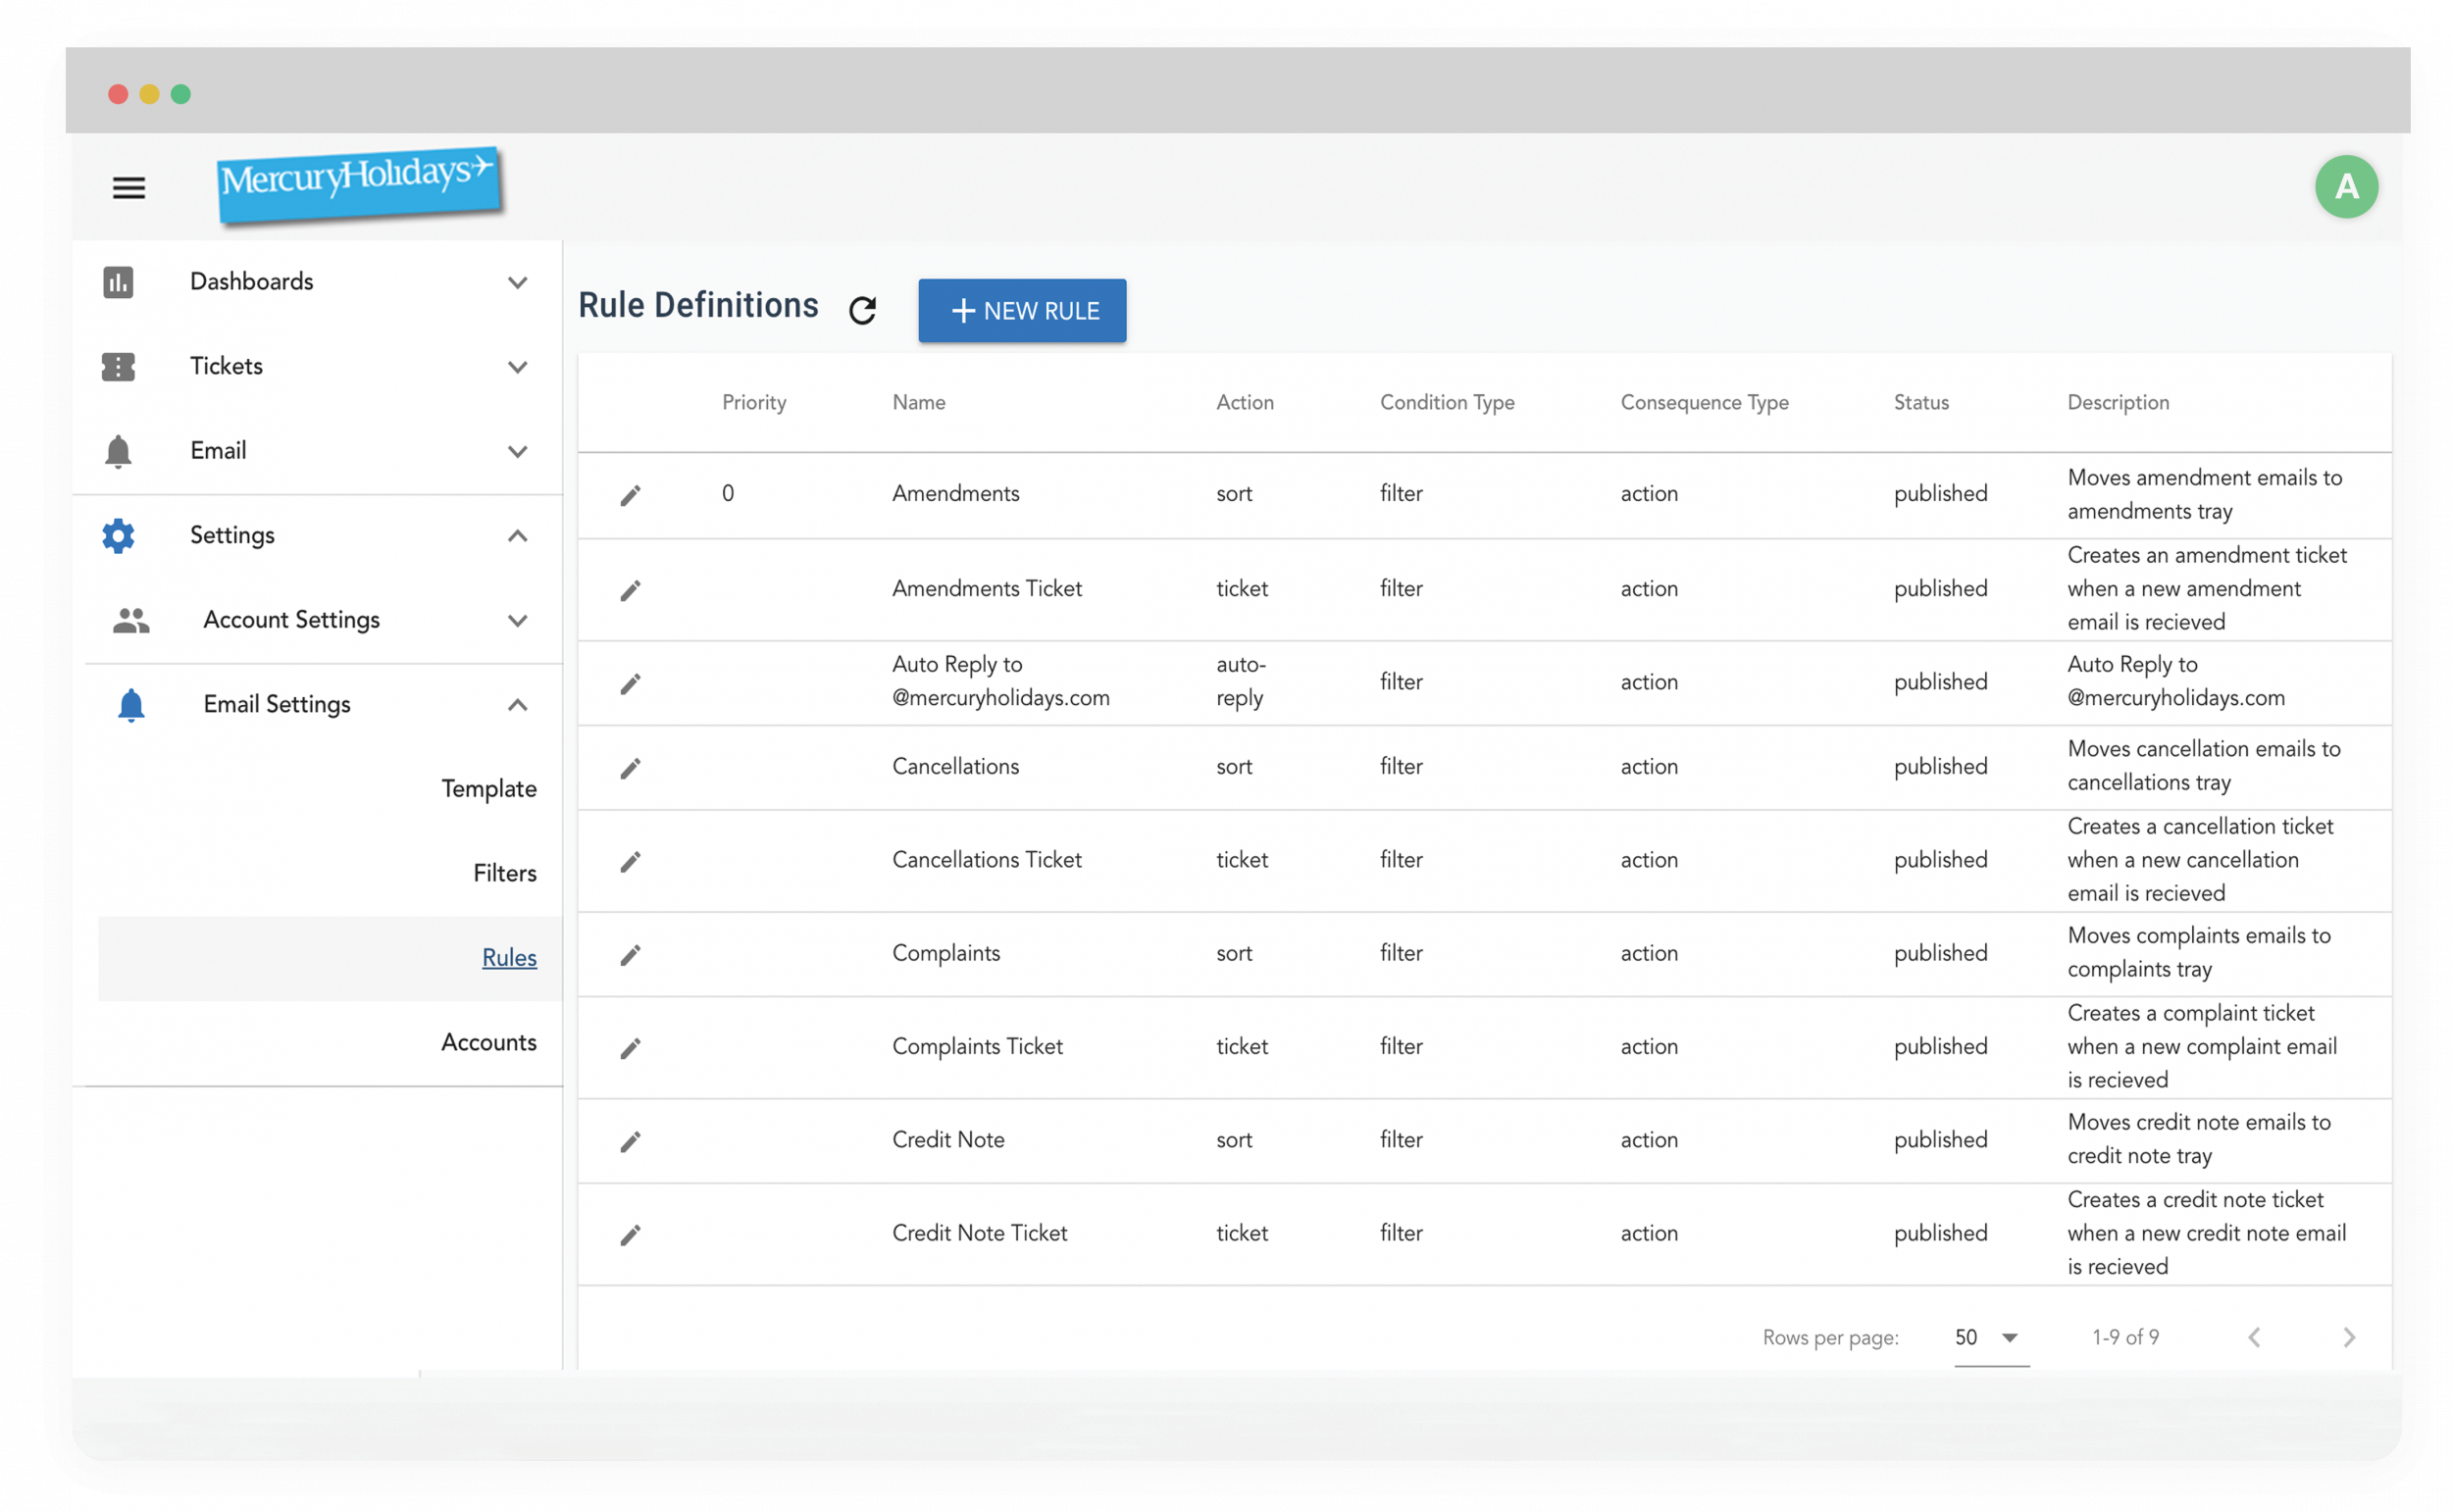Open the rows per page dropdown
The height and width of the screenshot is (1512, 2452).
[x=1990, y=1338]
